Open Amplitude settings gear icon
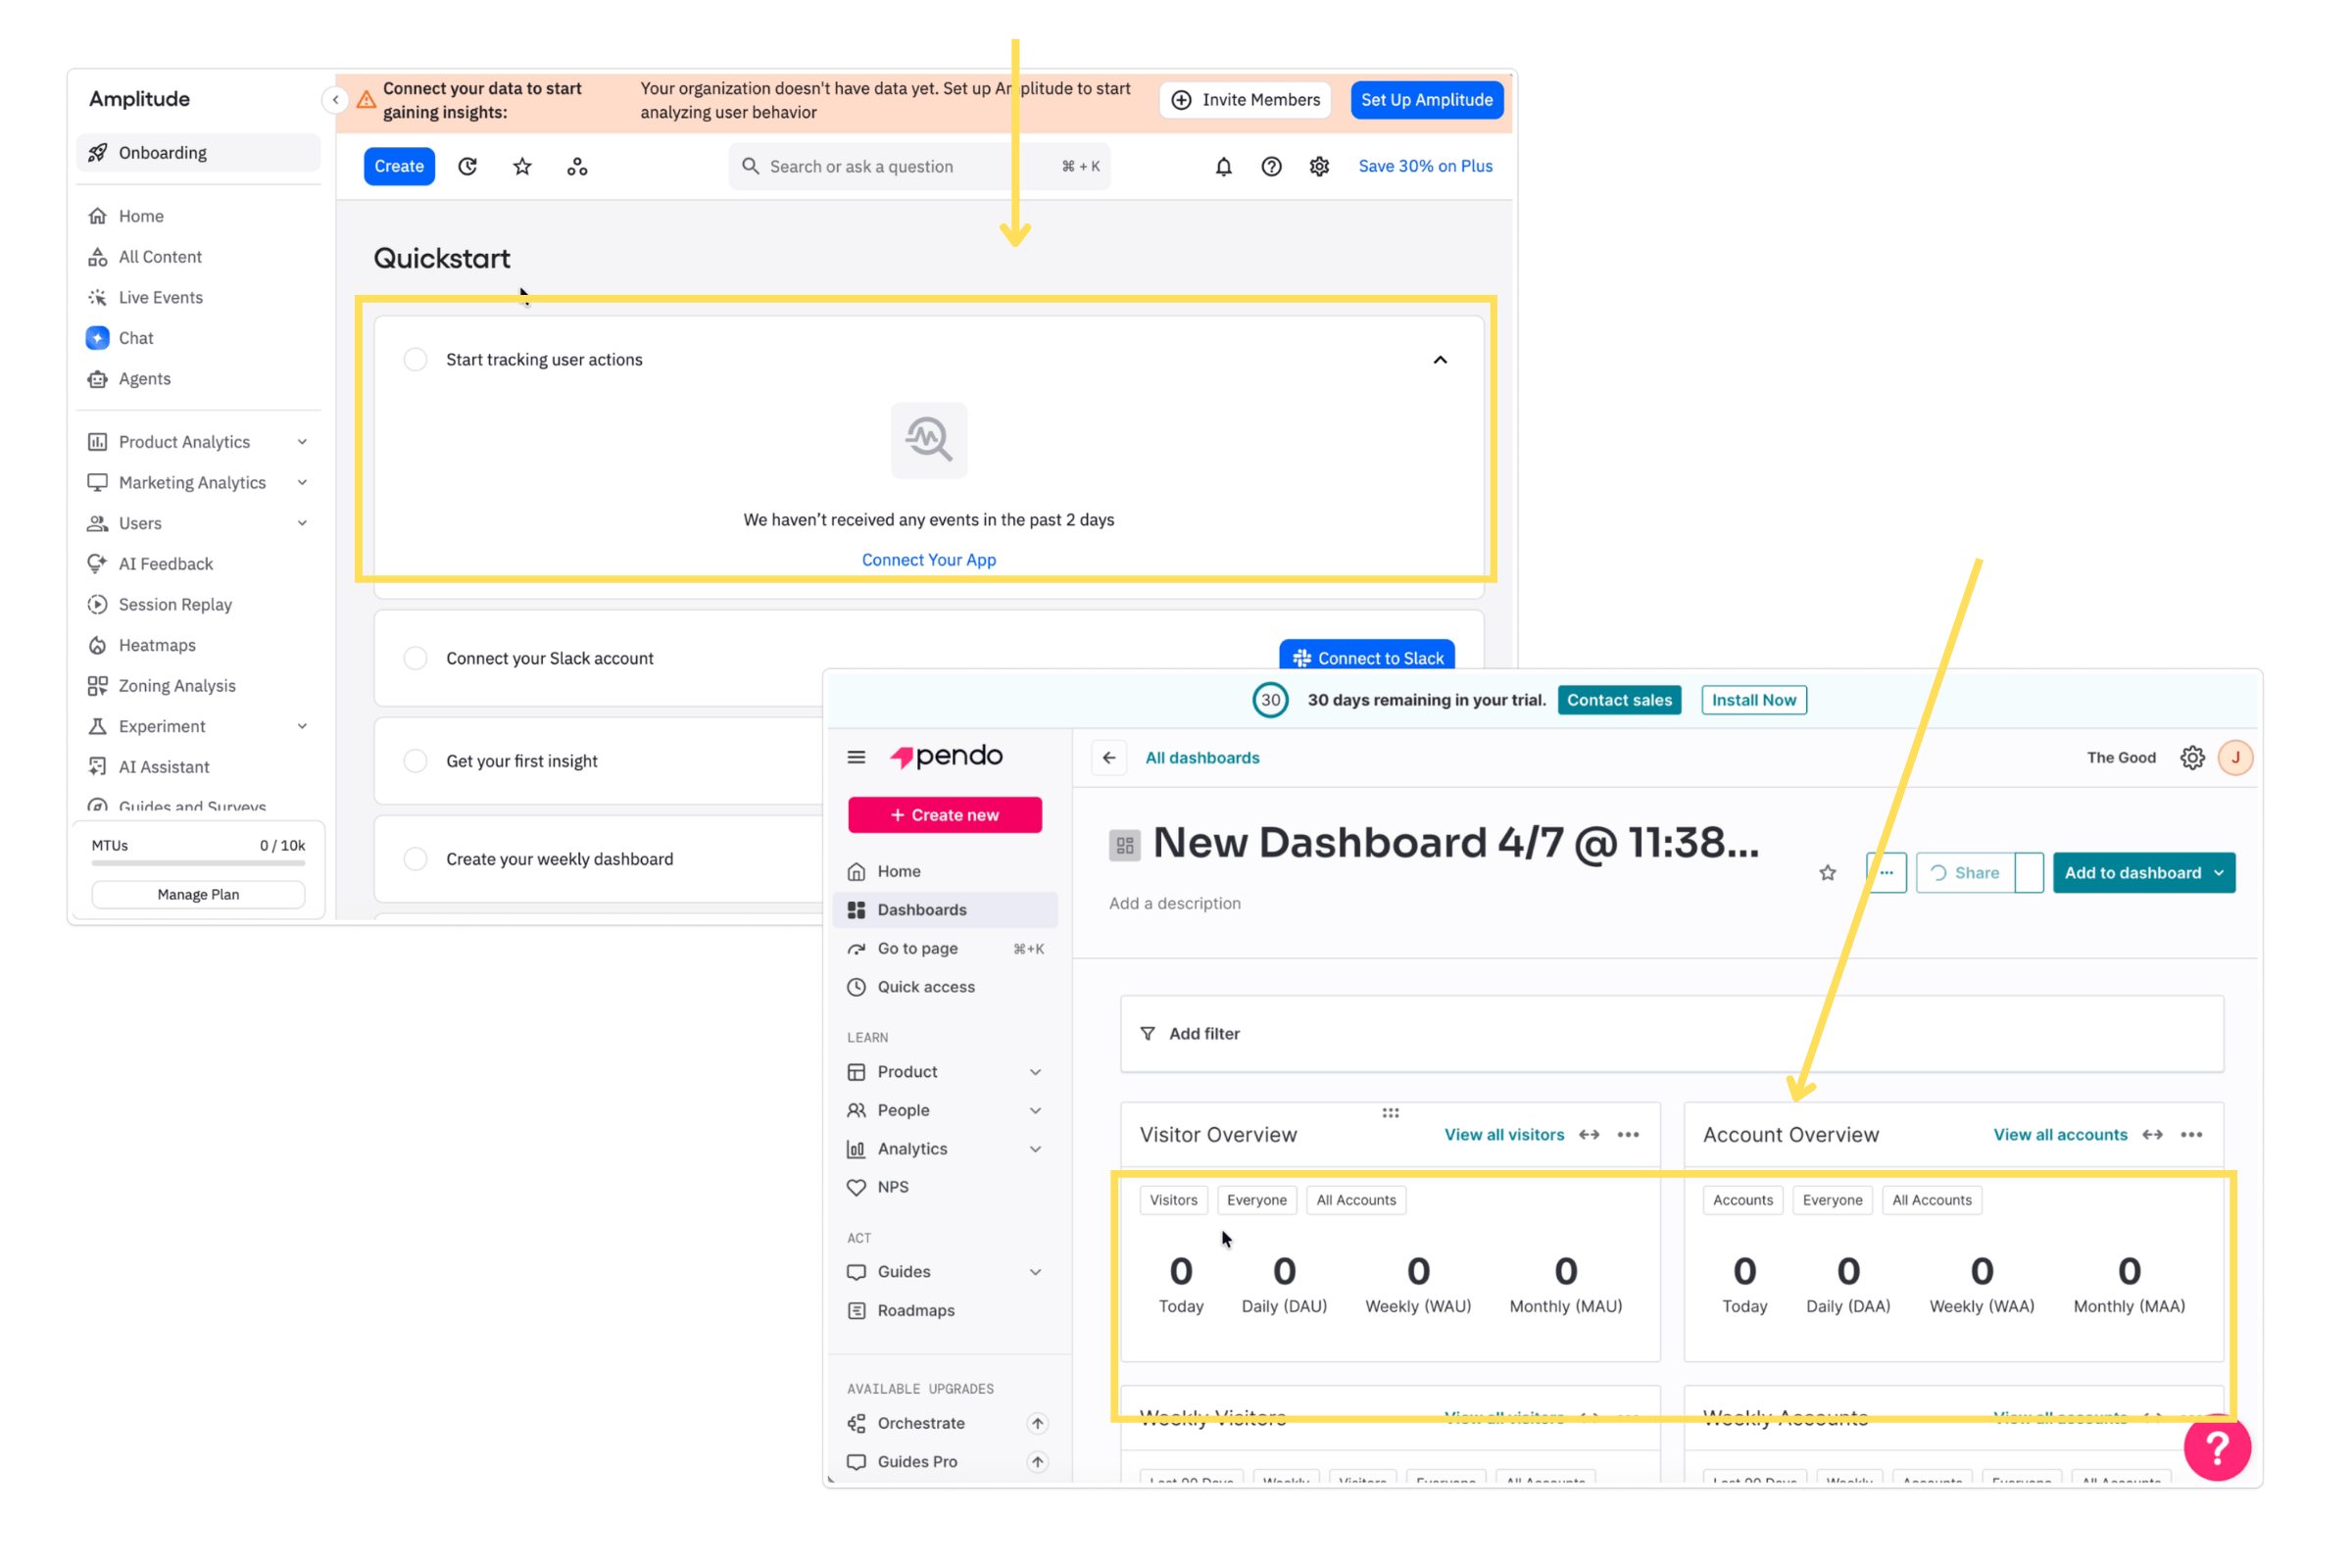The image size is (2352, 1568). (1319, 167)
